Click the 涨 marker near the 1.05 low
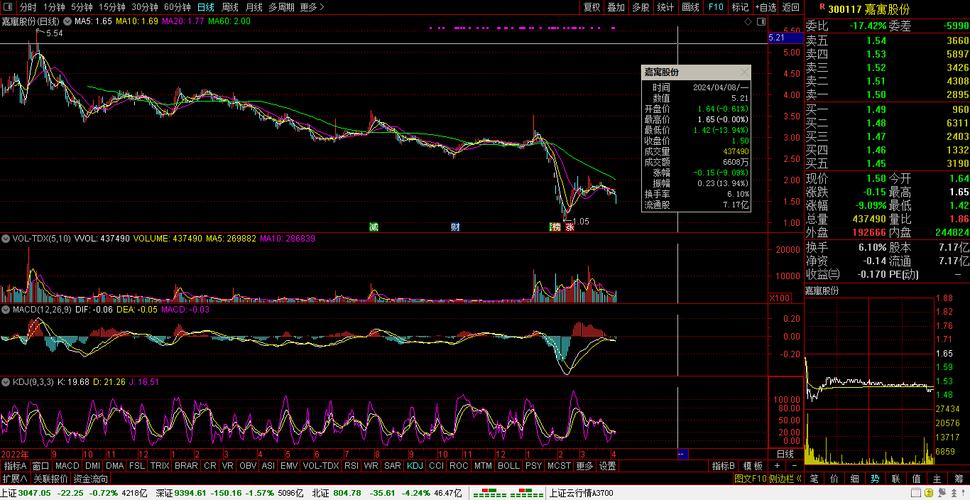This screenshot has height=500, width=970. tap(569, 228)
